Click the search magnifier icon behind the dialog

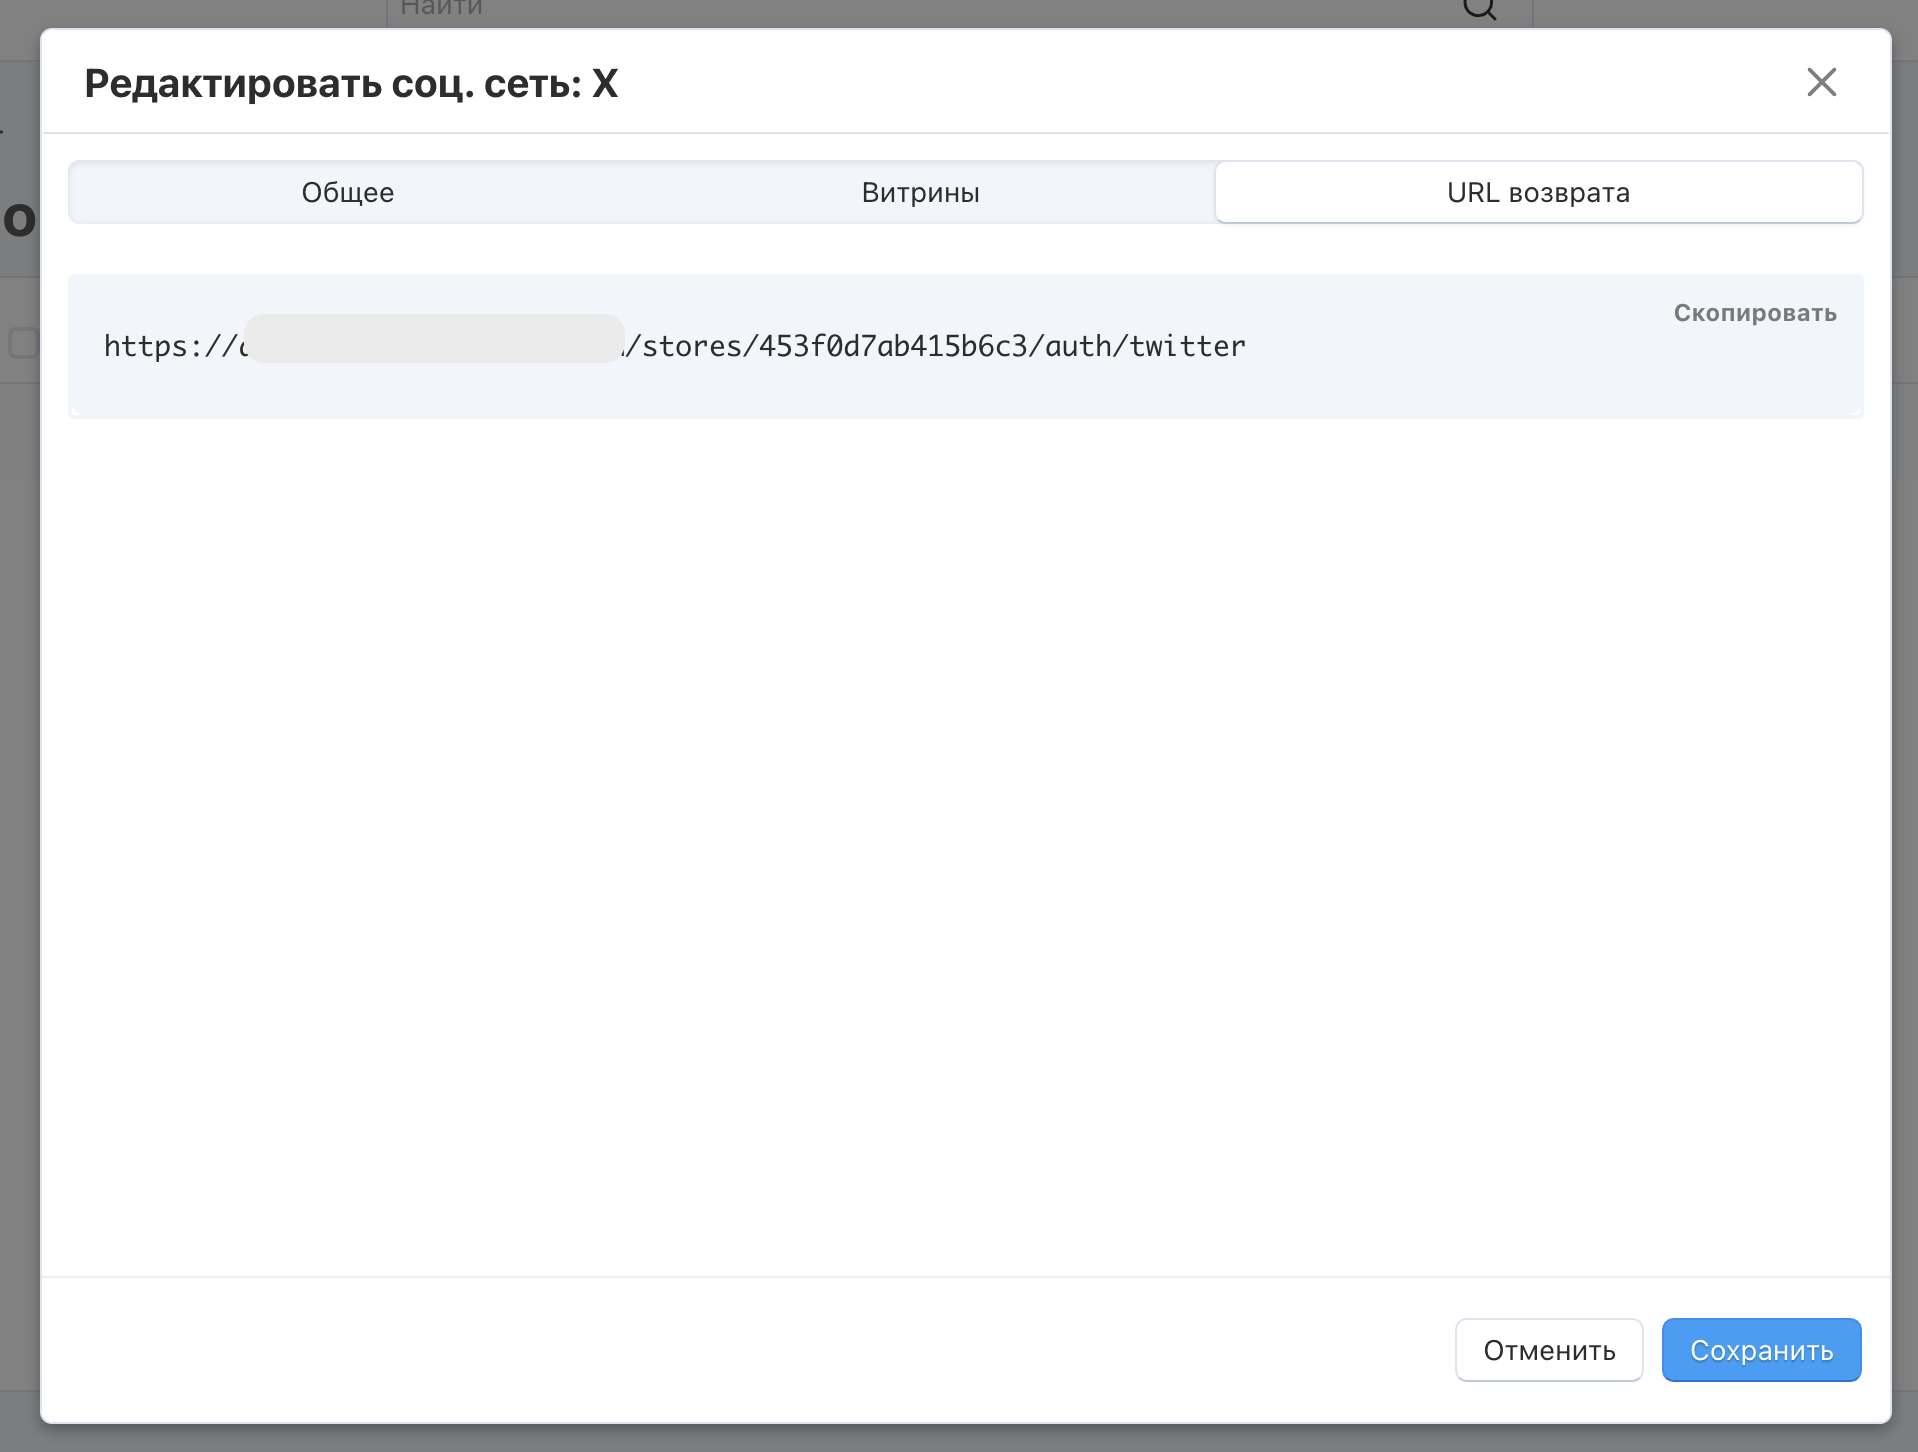(x=1479, y=10)
